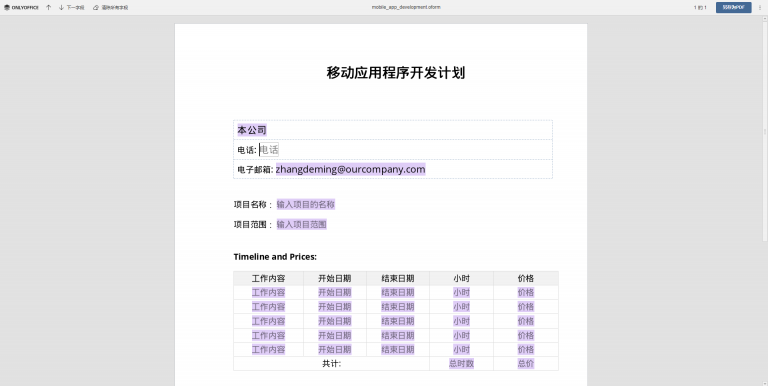Click the vertical scrollbar on right edge
This screenshot has width=768, height=386.
tap(765, 132)
